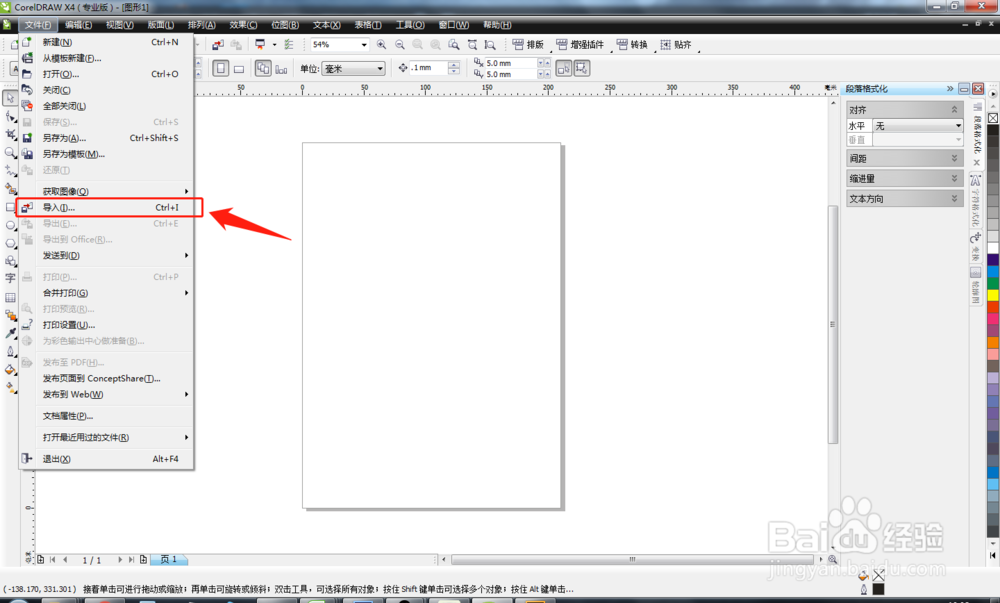The image size is (1000, 603).
Task: Increase the nudge offset stepper
Action: [453, 64]
